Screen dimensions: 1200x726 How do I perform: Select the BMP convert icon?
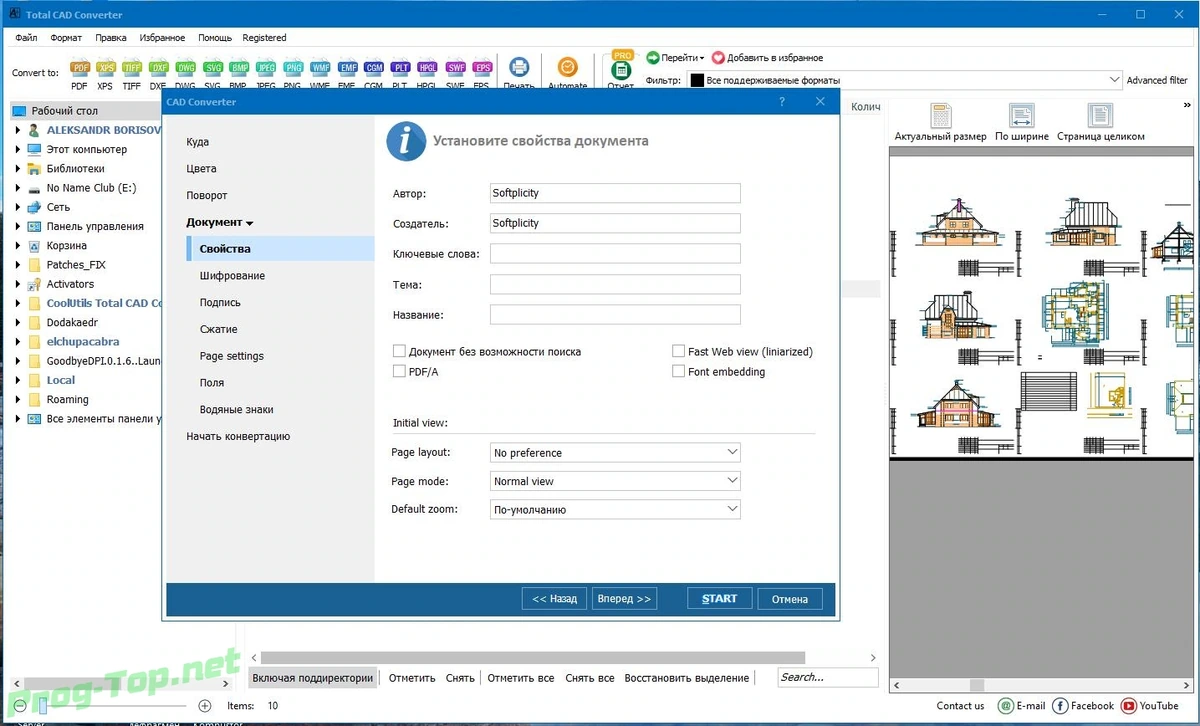pos(239,69)
